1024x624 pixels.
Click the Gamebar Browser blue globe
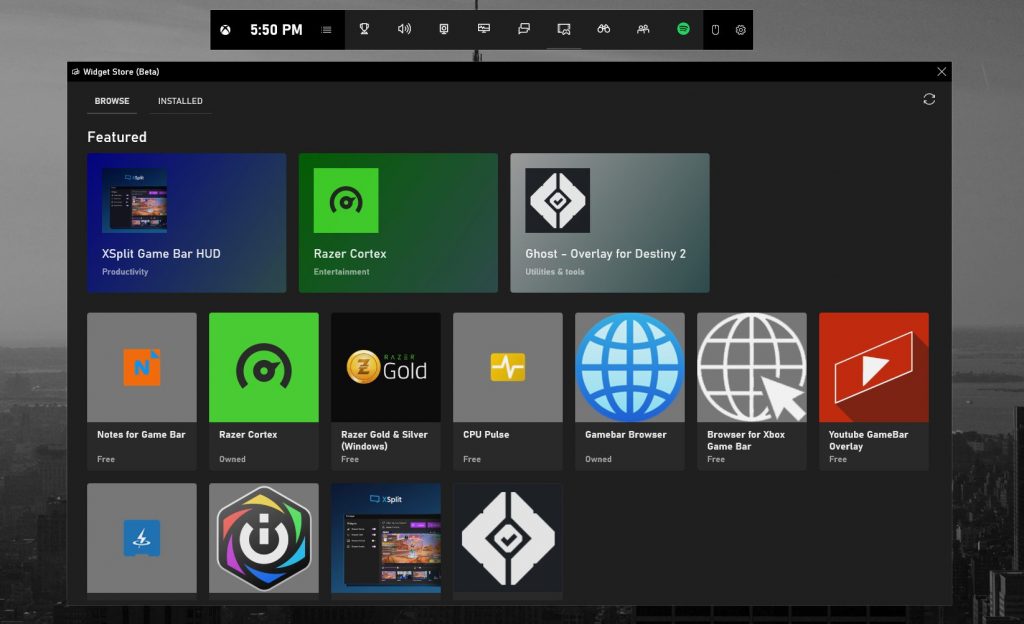pyautogui.click(x=630, y=367)
